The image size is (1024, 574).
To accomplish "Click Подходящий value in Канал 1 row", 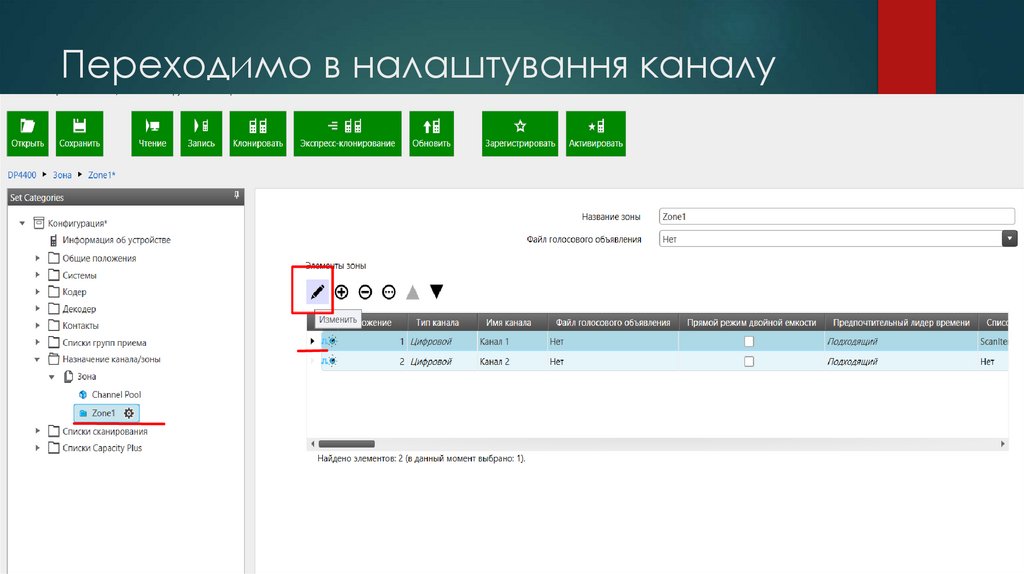I will point(852,342).
